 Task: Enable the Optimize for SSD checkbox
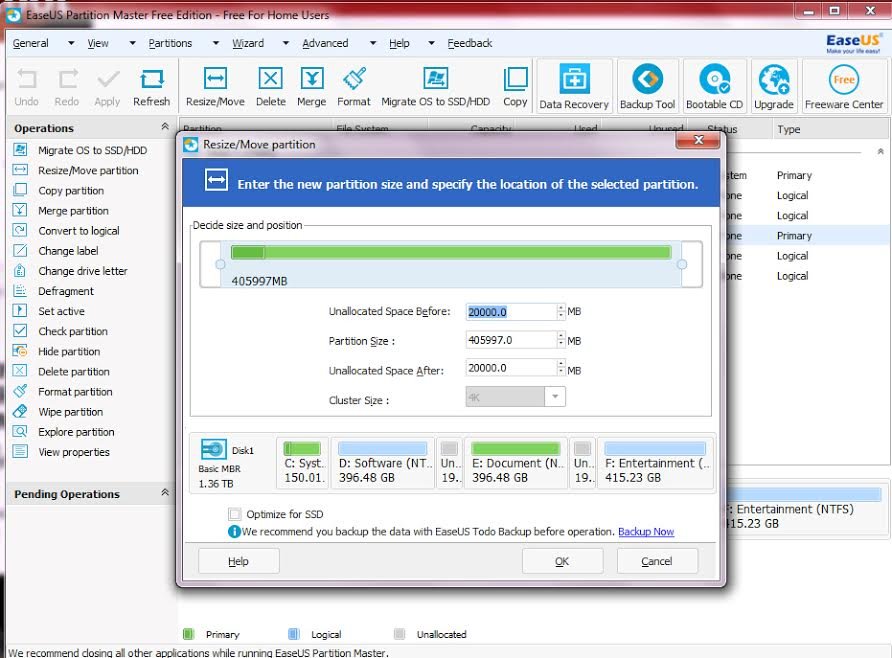coord(234,514)
